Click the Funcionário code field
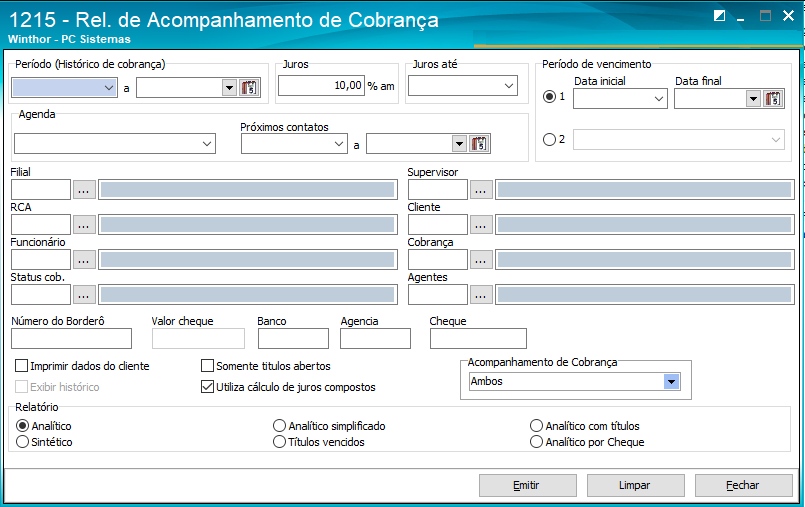 click(x=41, y=260)
